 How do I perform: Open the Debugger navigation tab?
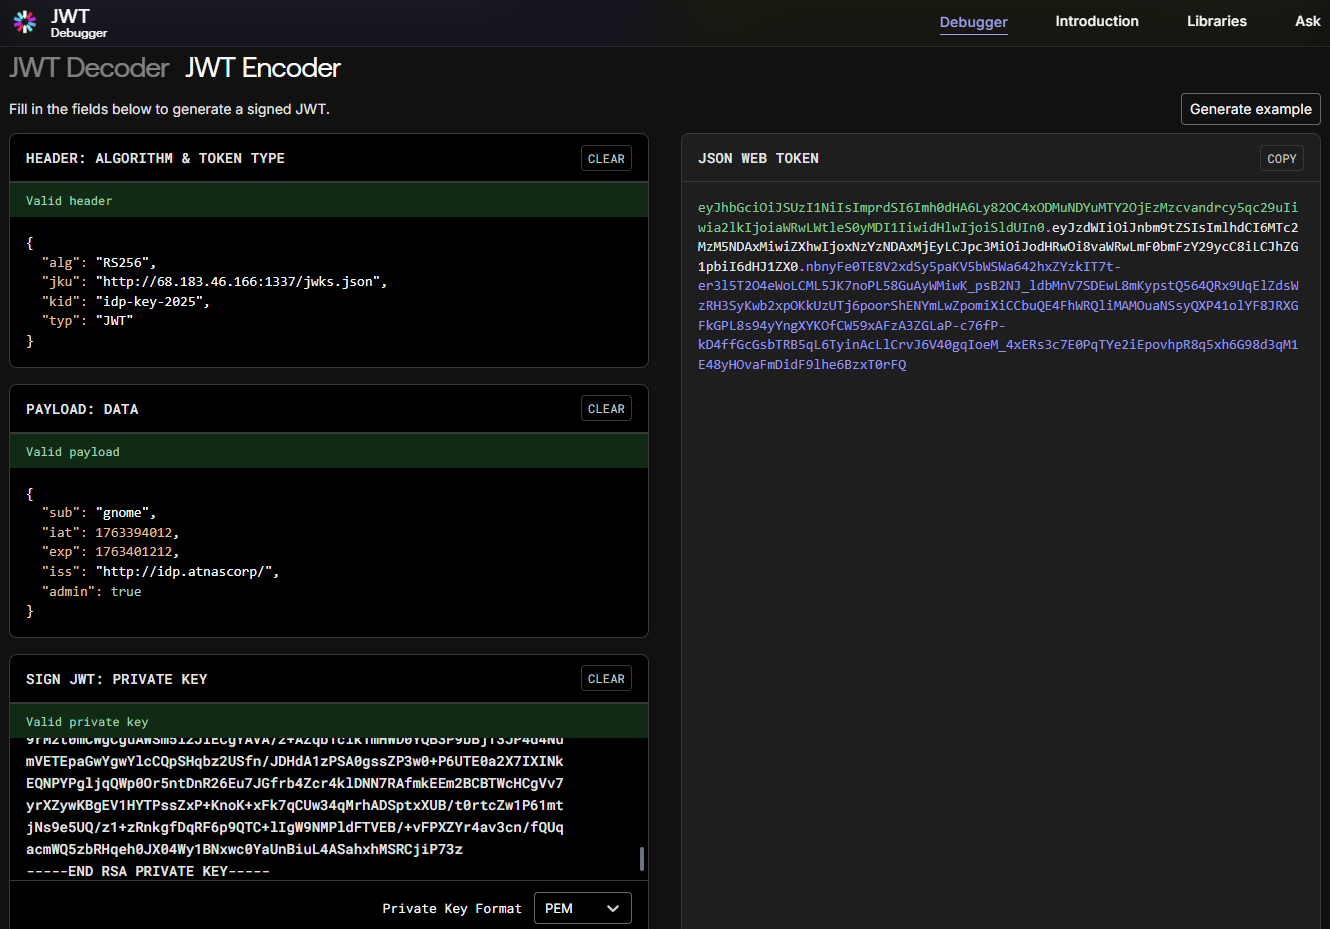(973, 22)
